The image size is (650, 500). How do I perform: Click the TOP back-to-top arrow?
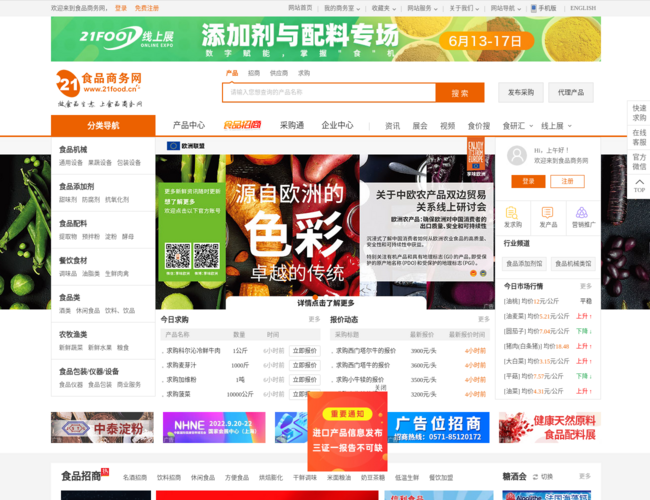639,186
